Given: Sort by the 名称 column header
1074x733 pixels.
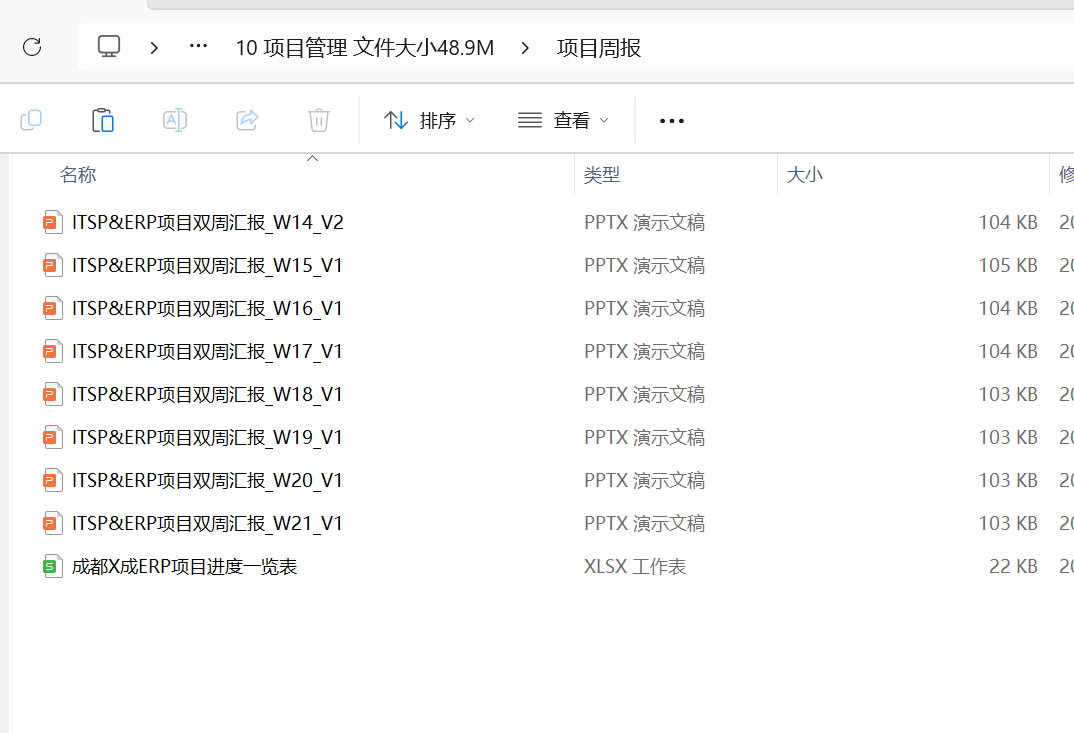Looking at the screenshot, I should pos(78,175).
